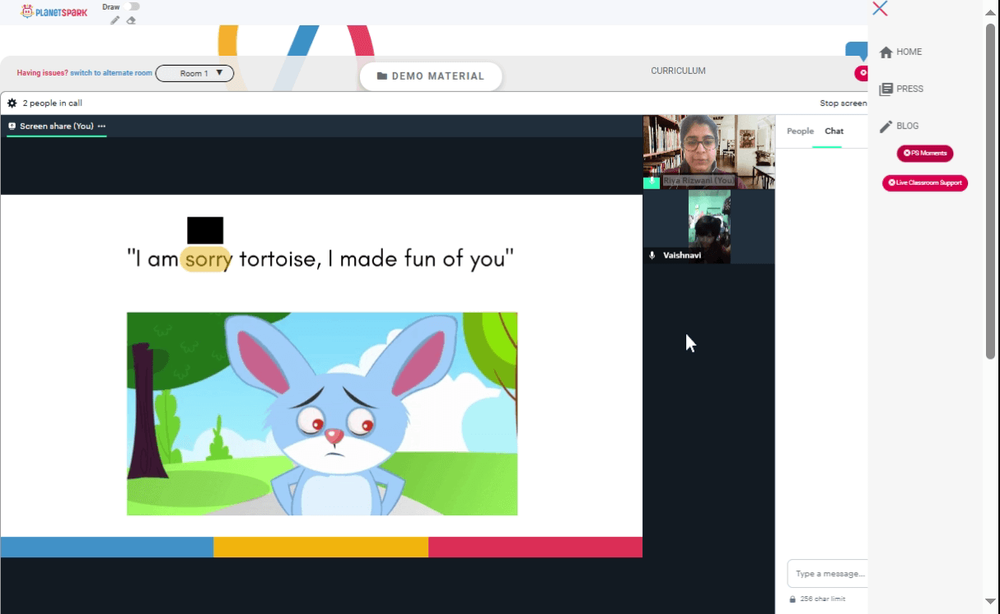1000x614 pixels.
Task: Click Stop screen share button
Action: tap(843, 103)
